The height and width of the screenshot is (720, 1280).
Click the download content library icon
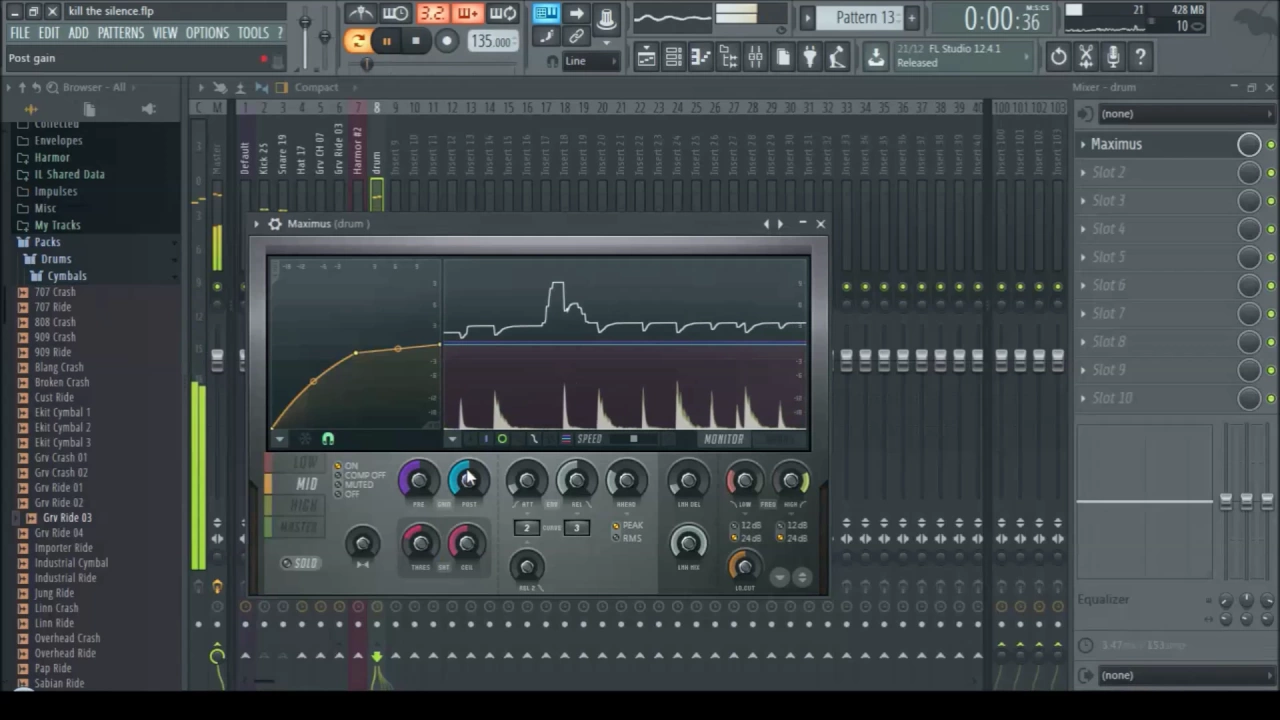875,58
